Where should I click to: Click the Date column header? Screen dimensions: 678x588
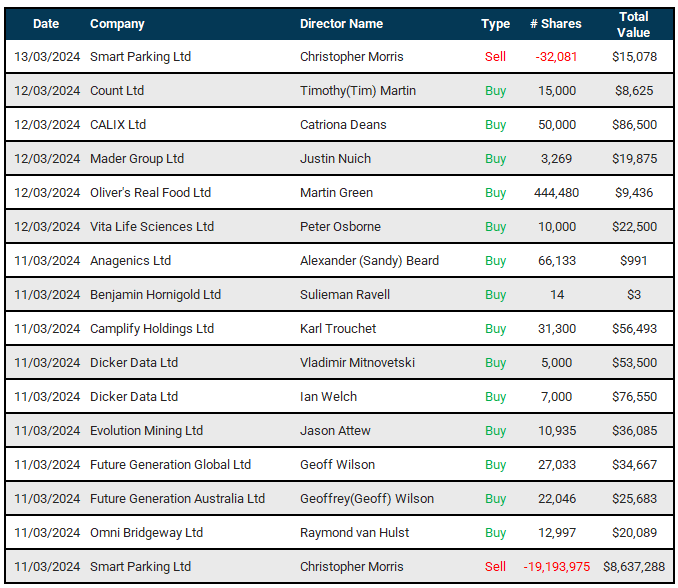[46, 24]
